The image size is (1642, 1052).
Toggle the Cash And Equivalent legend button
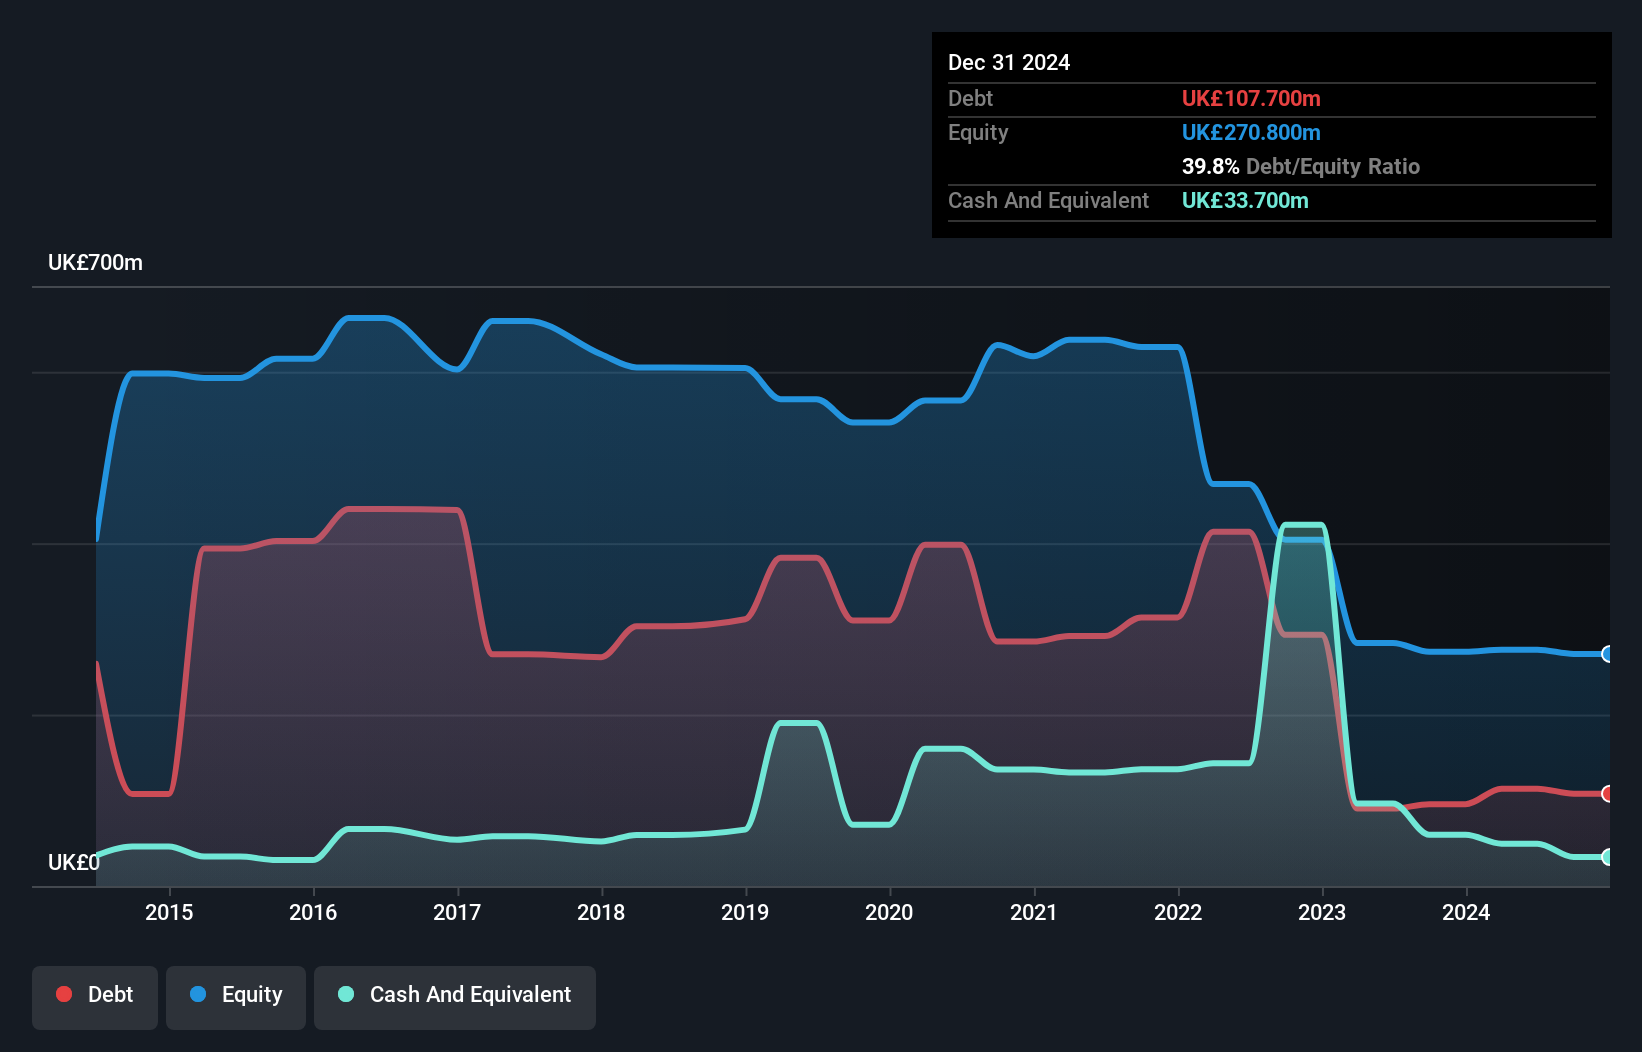(x=455, y=997)
